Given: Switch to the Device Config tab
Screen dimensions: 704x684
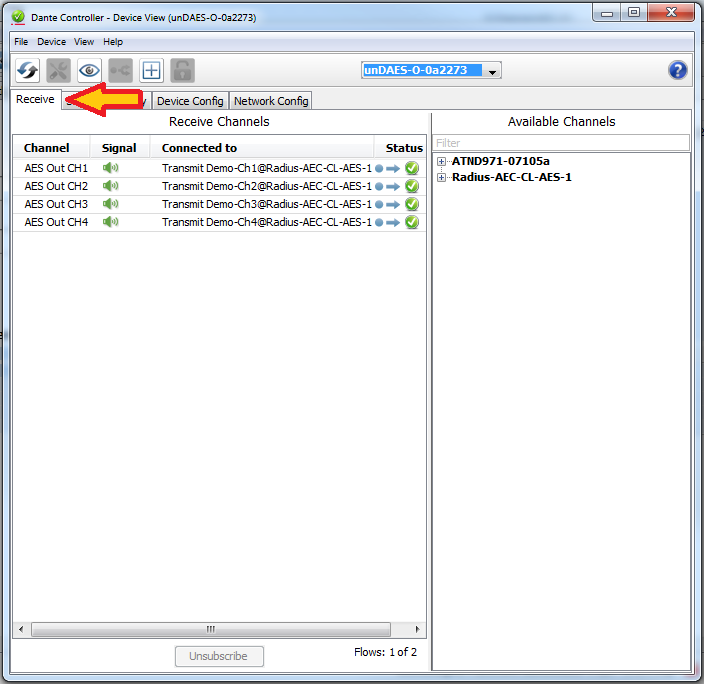Looking at the screenshot, I should click(x=190, y=101).
